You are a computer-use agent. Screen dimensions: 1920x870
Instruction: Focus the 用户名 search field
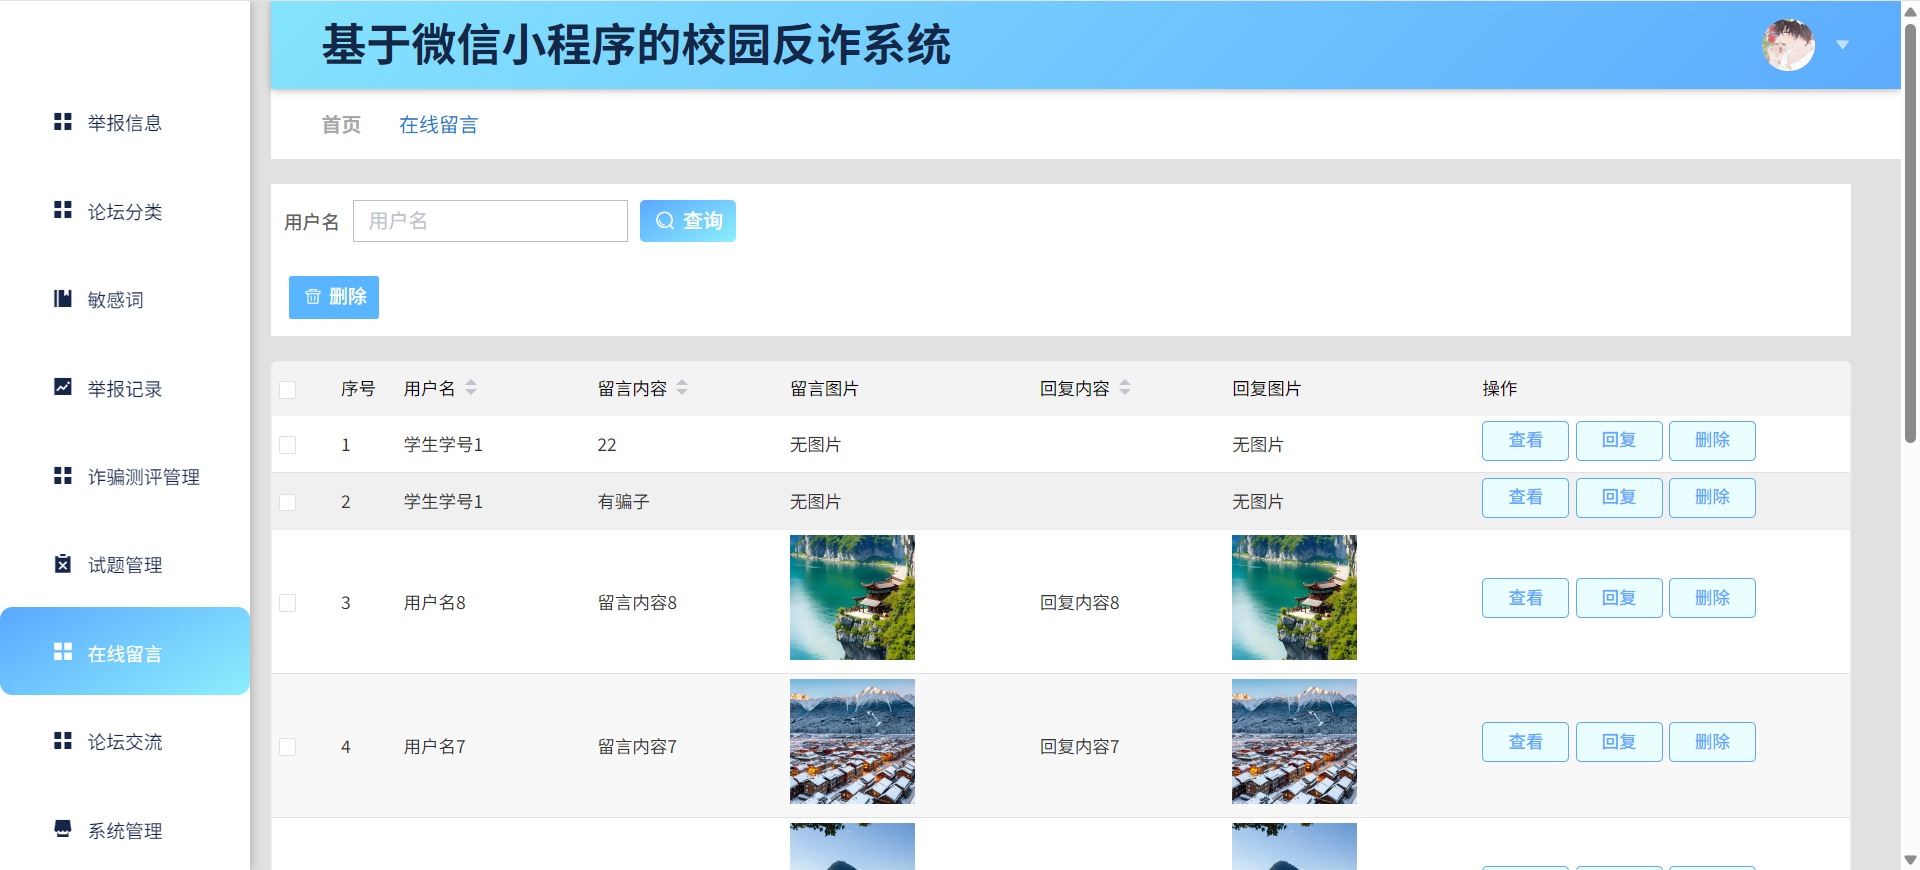tap(490, 221)
